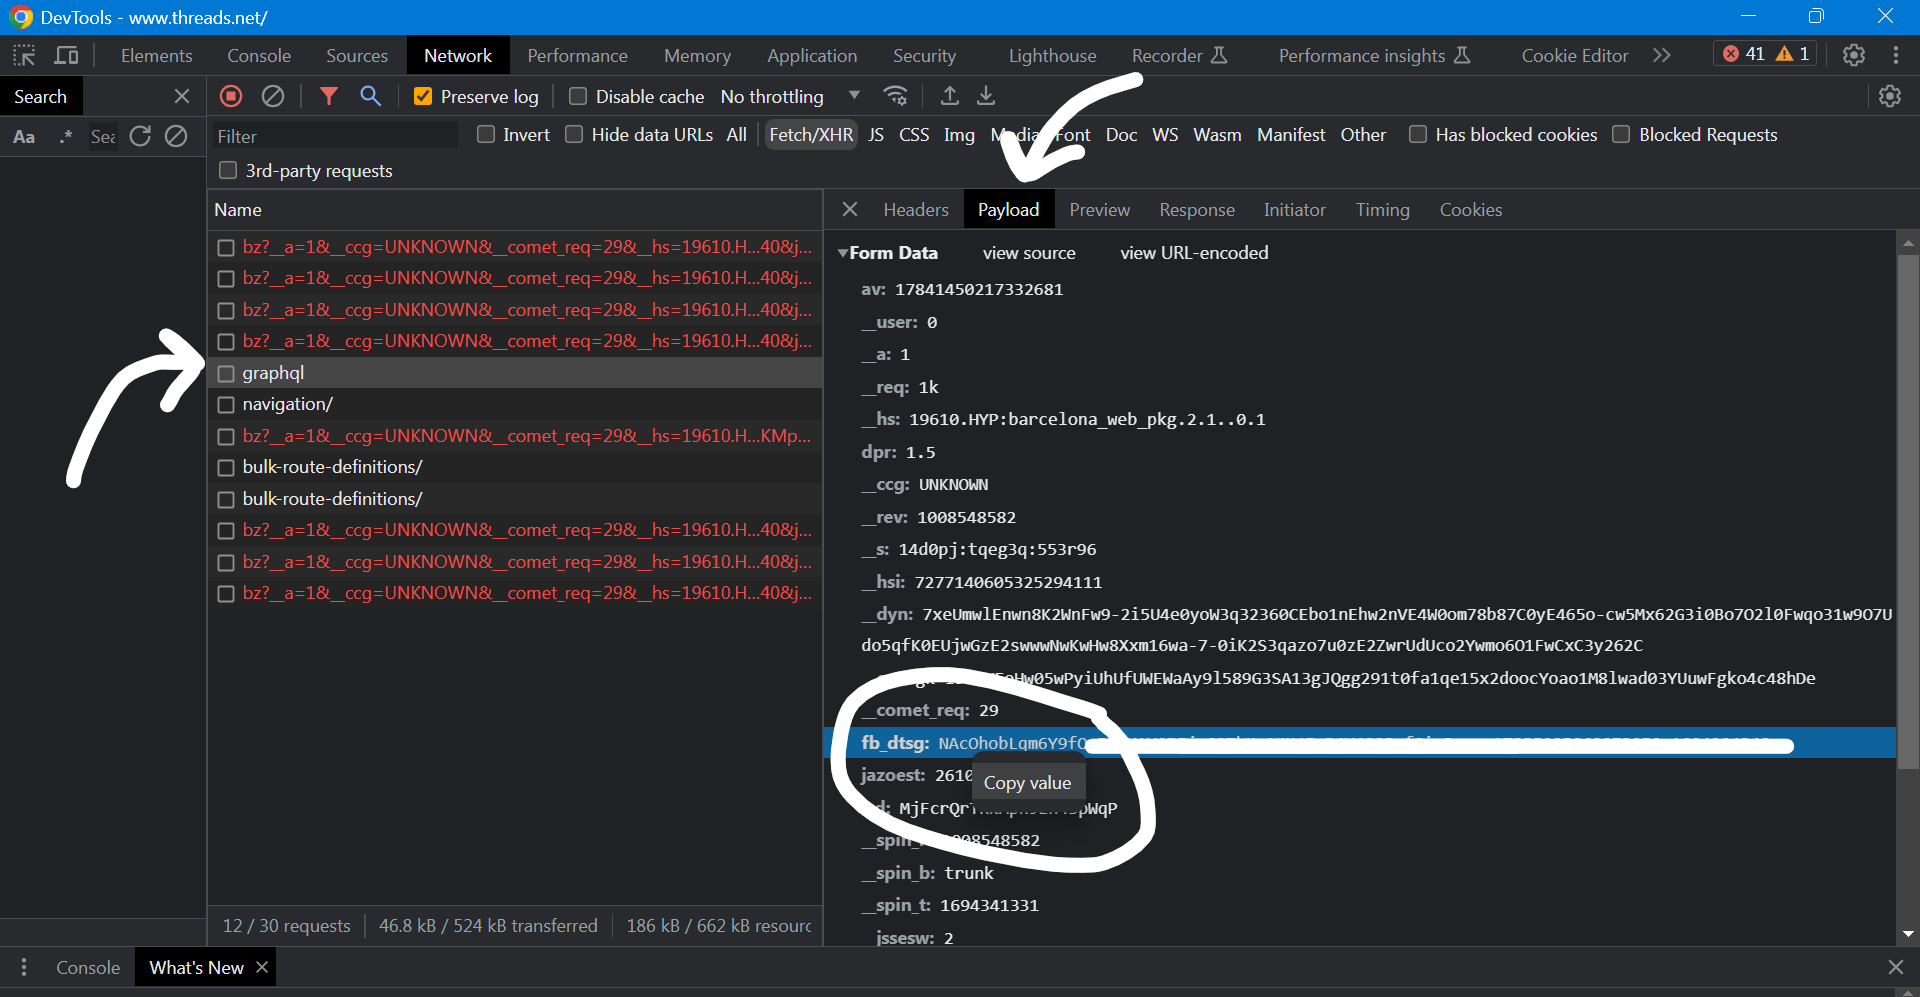Check Has blocked cookies checkbox
Viewport: 1920px width, 997px height.
[1418, 134]
